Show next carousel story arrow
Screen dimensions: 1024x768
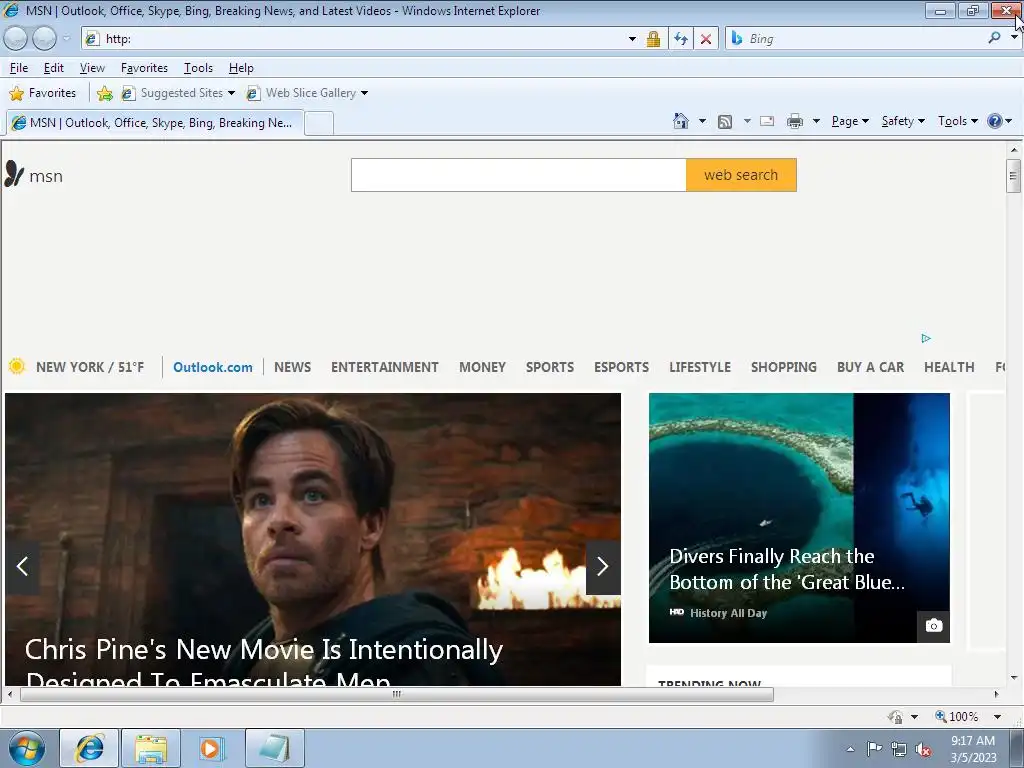(603, 566)
